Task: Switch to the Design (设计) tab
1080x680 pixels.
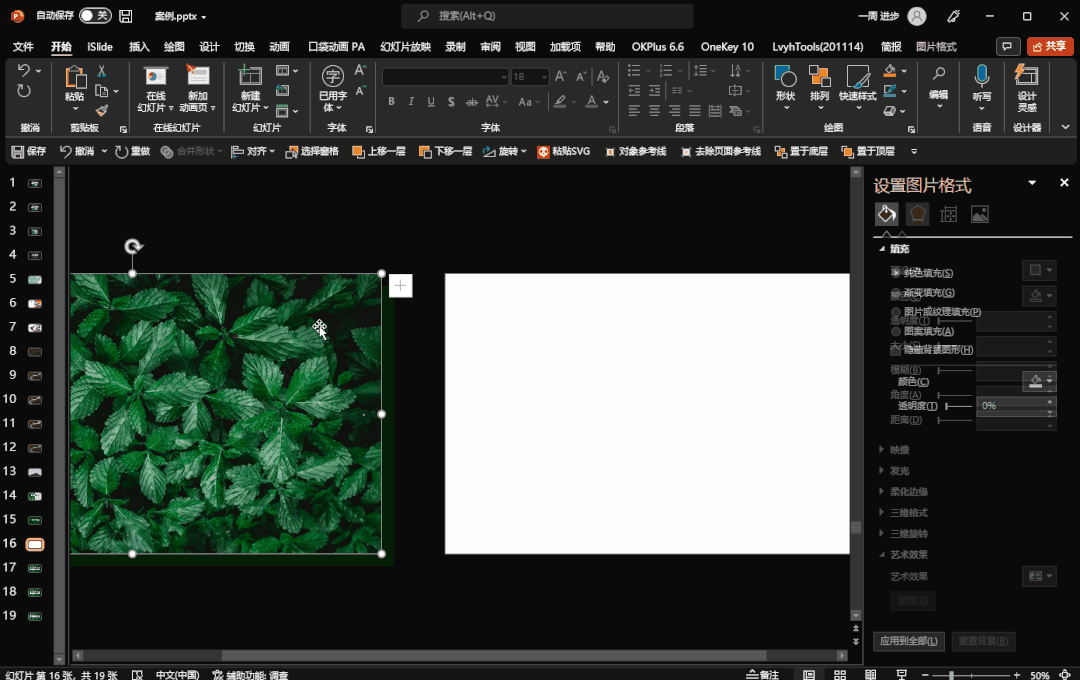Action: 209,47
